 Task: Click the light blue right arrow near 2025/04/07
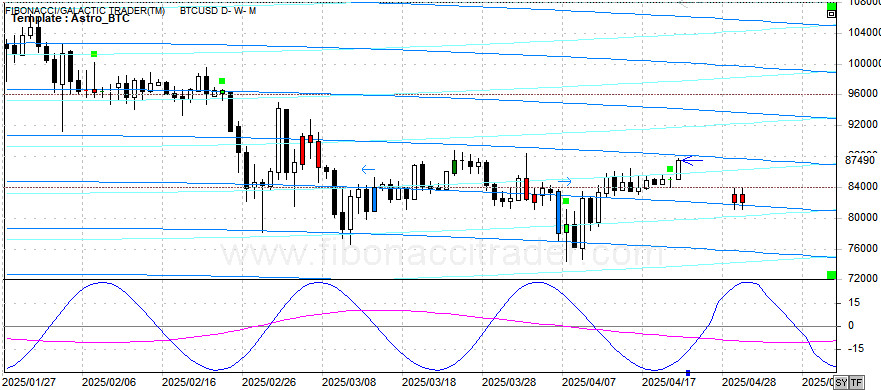(x=565, y=182)
